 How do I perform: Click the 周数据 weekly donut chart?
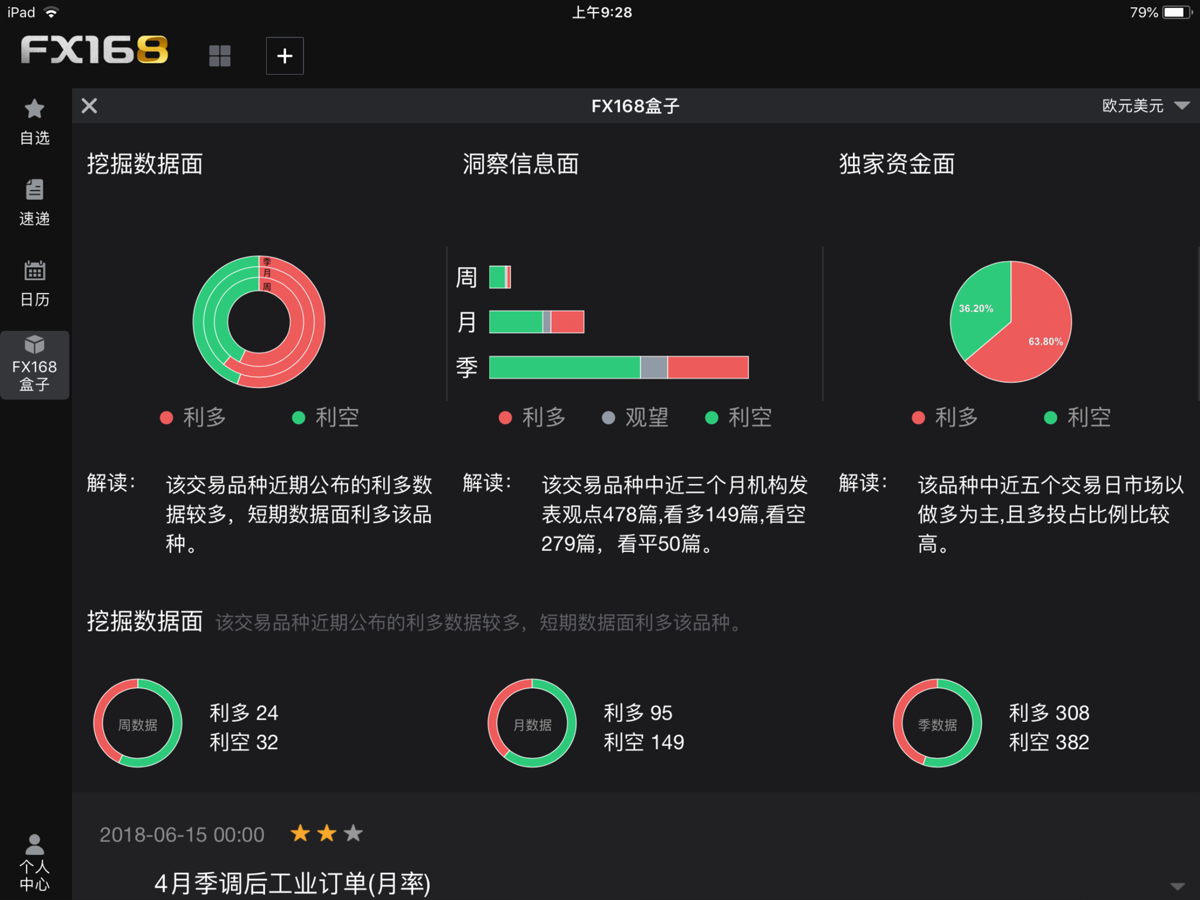[137, 723]
